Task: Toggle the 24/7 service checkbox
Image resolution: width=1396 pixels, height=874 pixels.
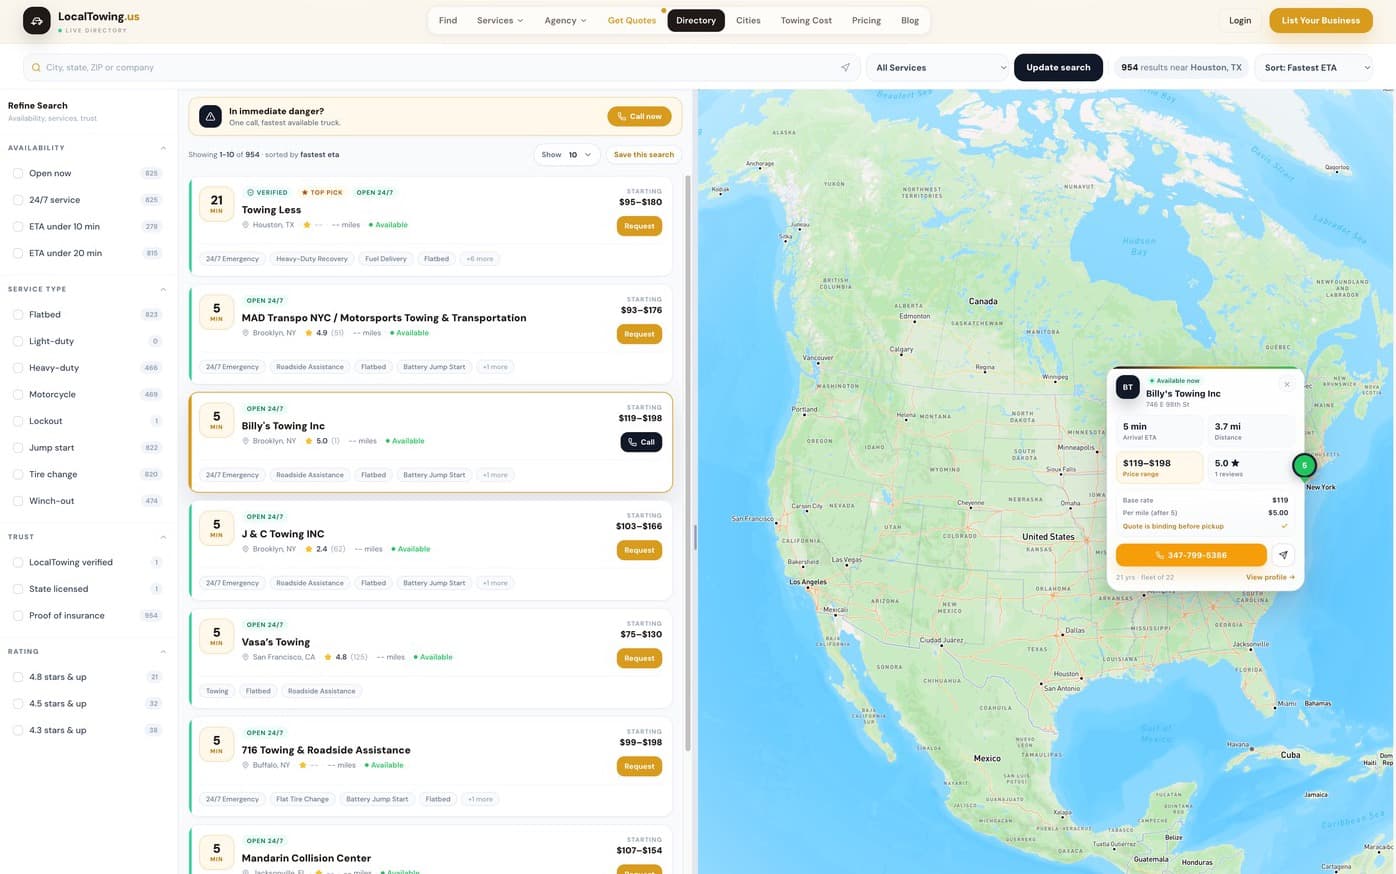Action: (x=18, y=200)
